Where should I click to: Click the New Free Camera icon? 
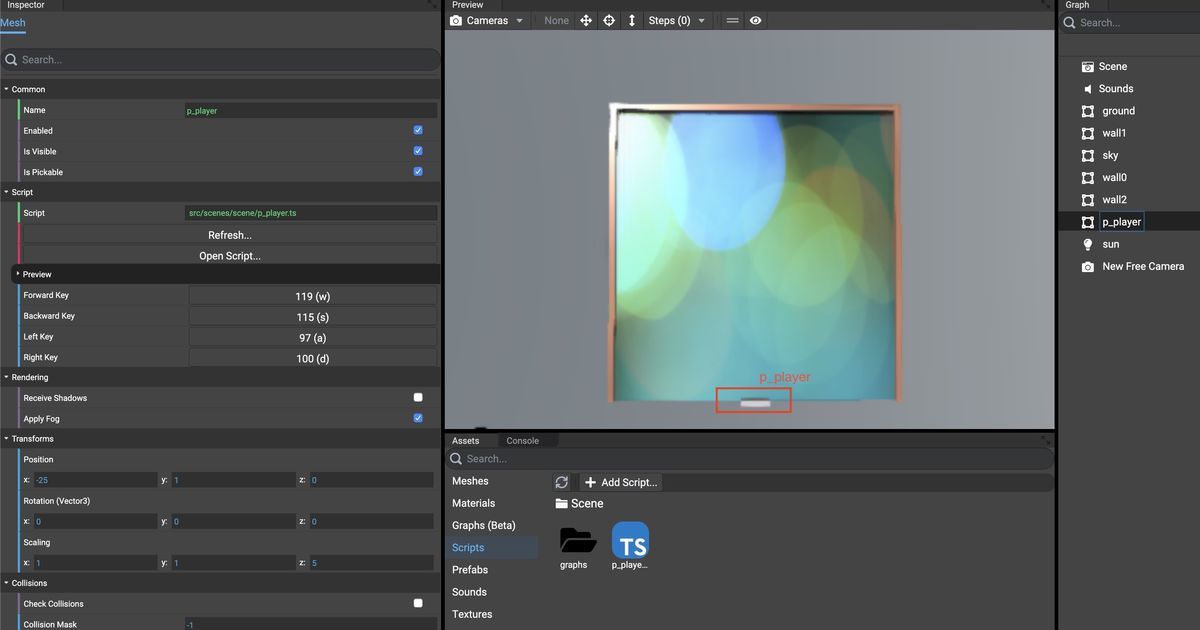click(1087, 266)
